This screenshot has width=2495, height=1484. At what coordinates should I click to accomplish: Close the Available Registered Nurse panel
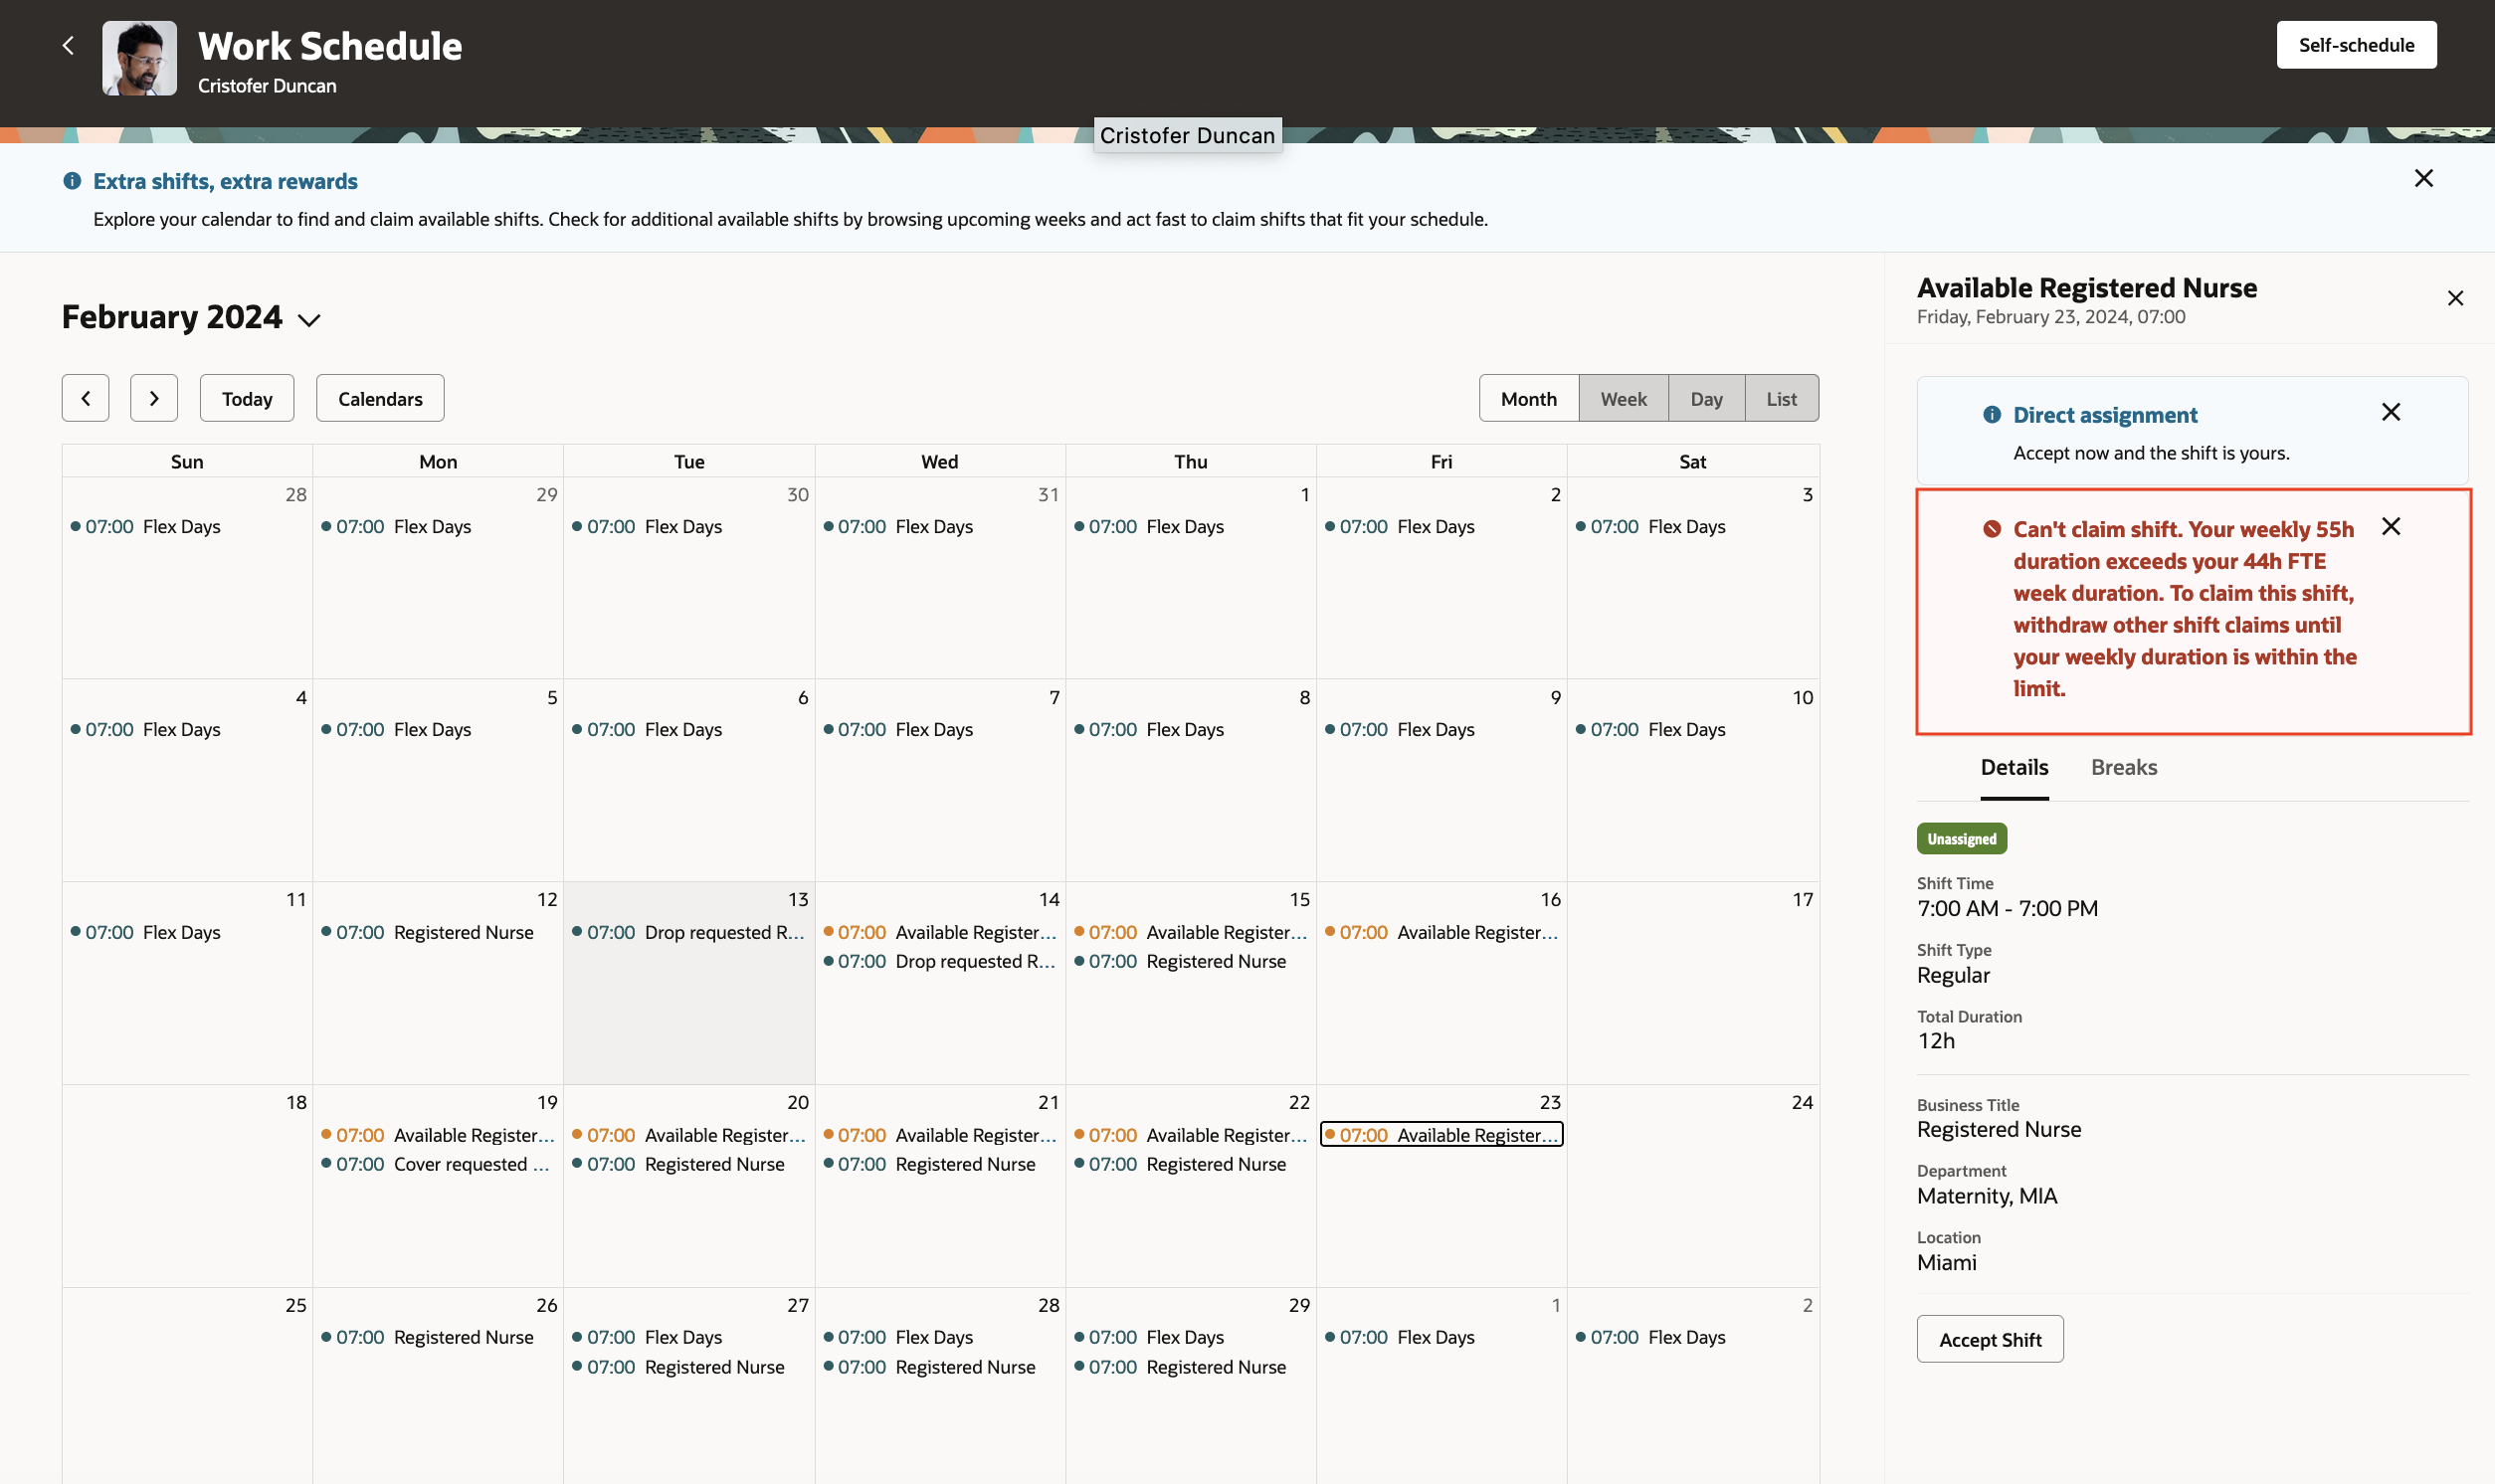click(2454, 298)
